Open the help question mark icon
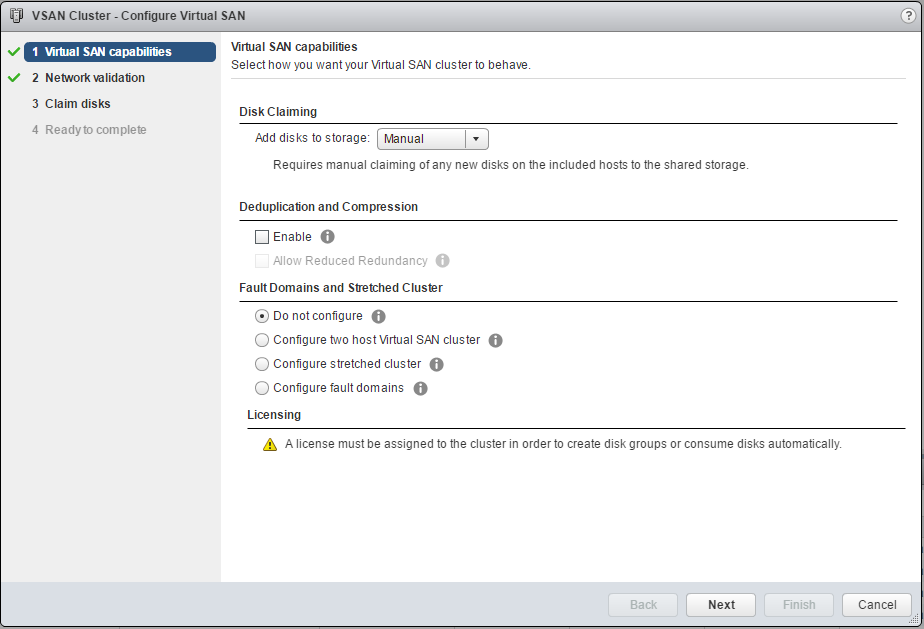Image resolution: width=924 pixels, height=629 pixels. point(908,16)
